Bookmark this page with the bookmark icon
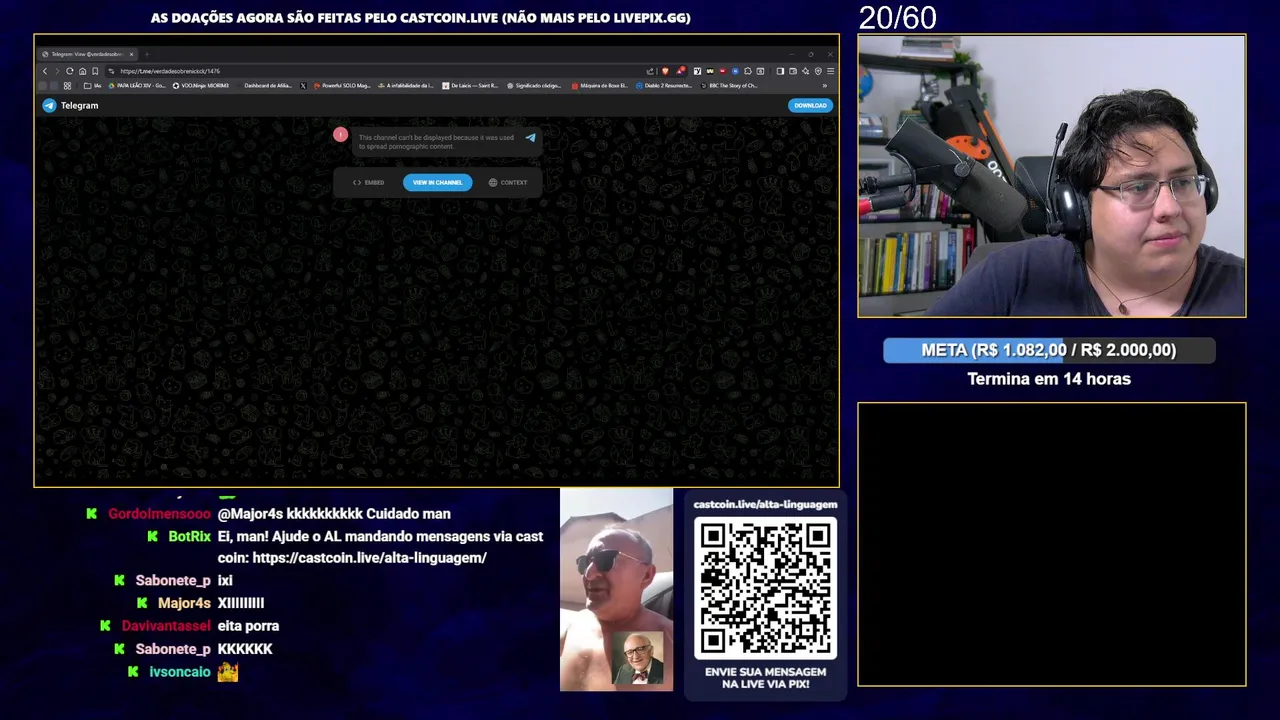Screen dimensions: 1280x720 tap(95, 71)
